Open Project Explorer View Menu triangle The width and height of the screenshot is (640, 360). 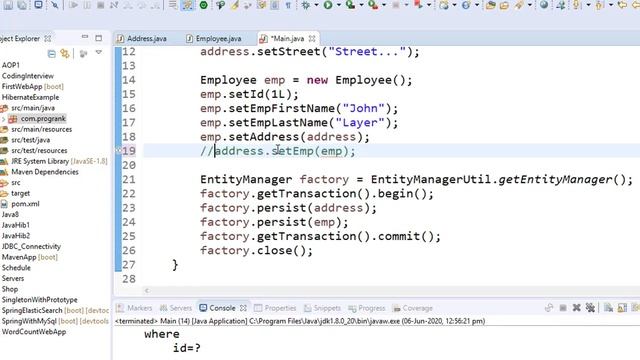[99, 53]
